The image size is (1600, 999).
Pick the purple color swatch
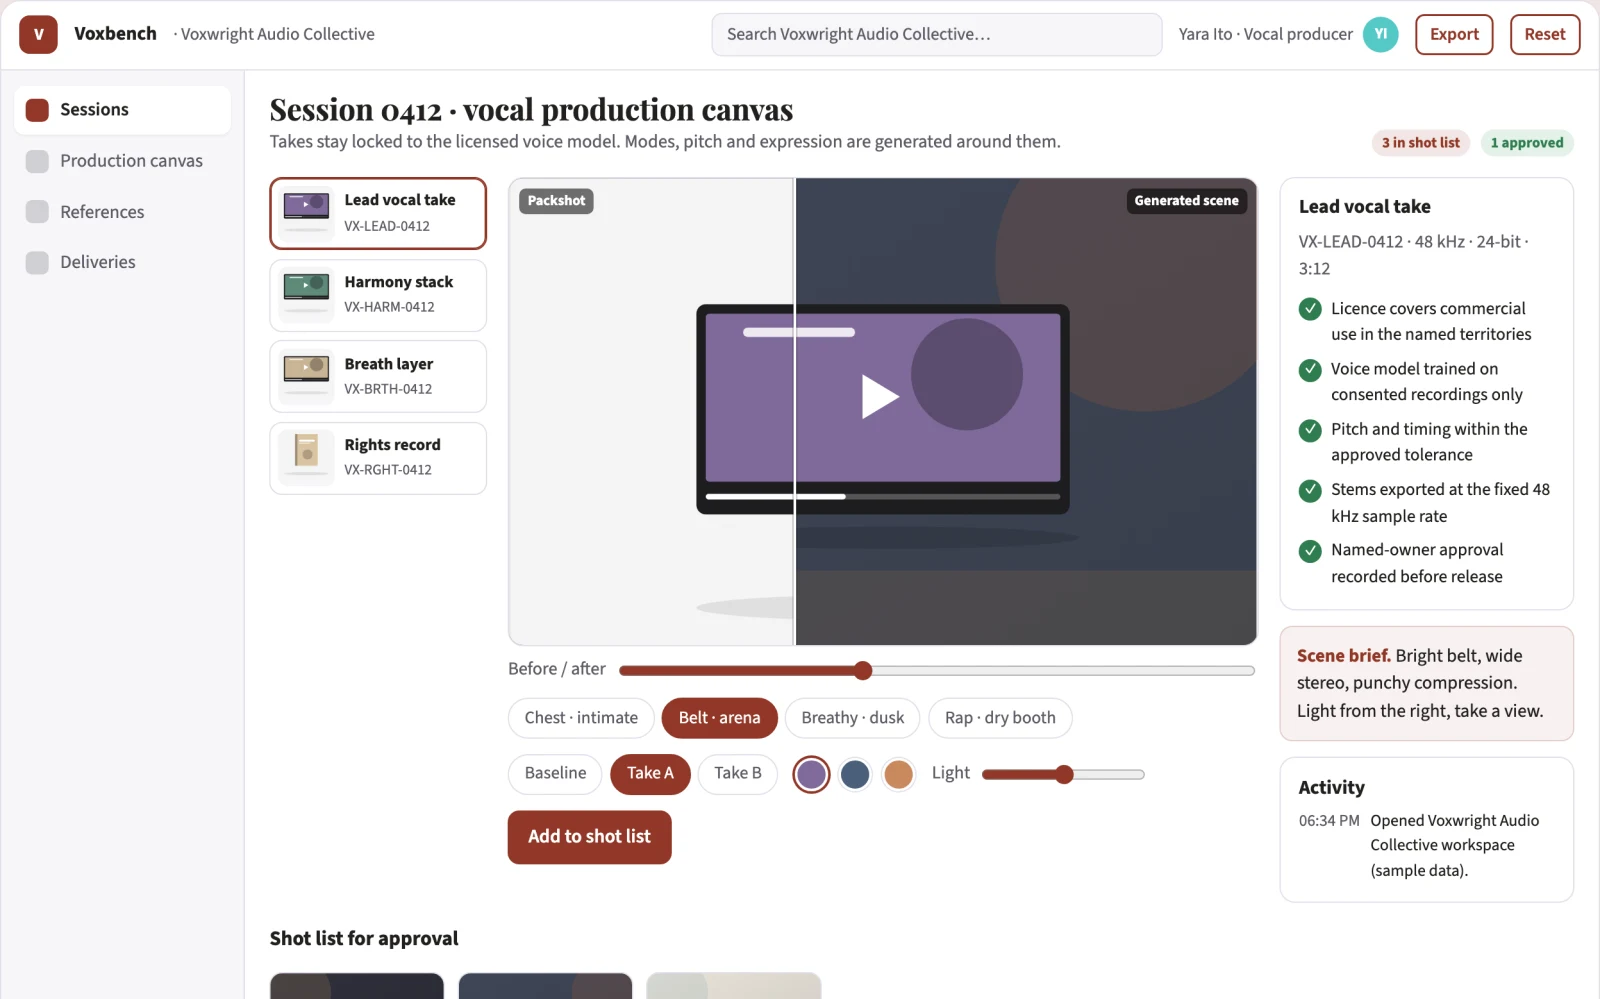(x=811, y=774)
